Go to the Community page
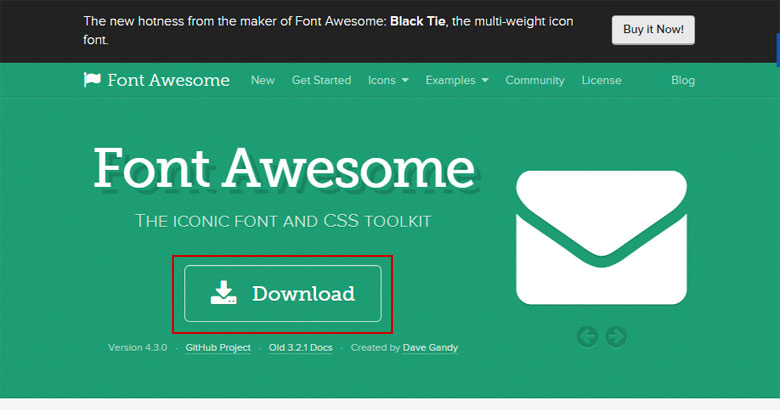Viewport: 780px width, 410px height. (535, 80)
